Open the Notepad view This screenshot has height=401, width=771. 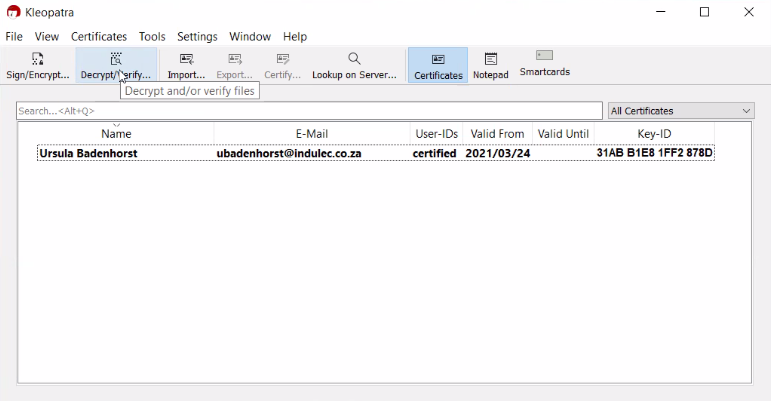tap(491, 65)
